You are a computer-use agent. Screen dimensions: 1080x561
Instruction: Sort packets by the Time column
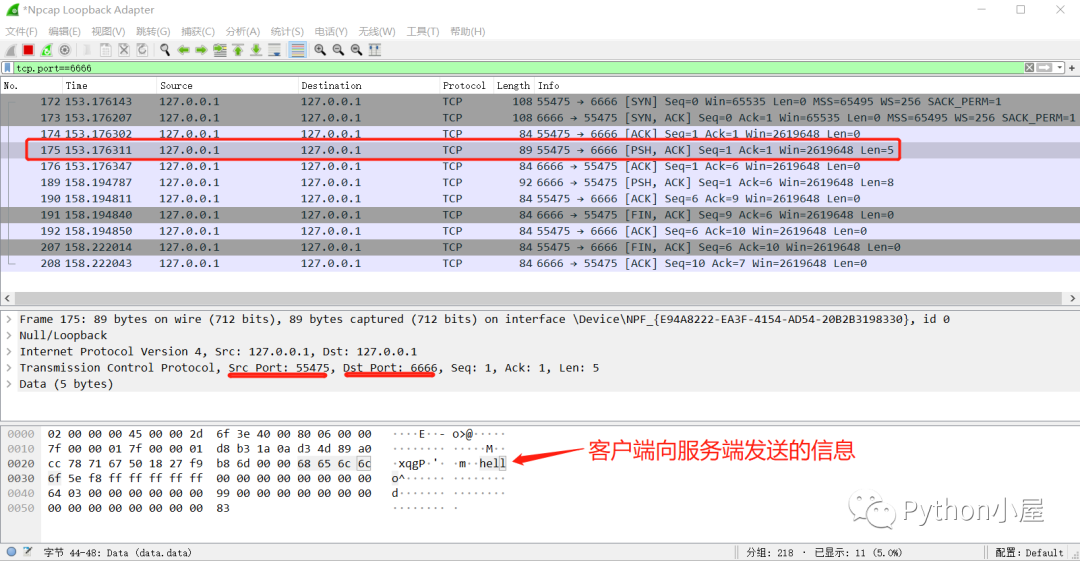click(110, 85)
